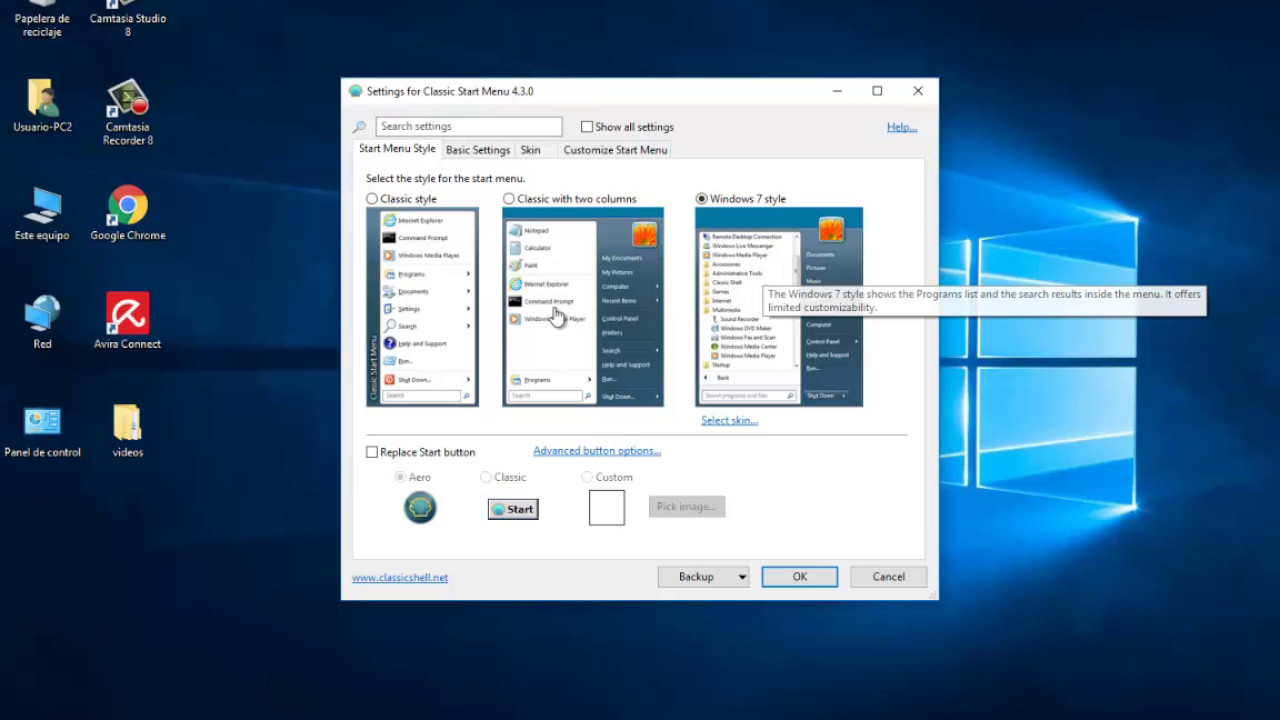The image size is (1280, 720).
Task: Click the magnifier icon beside Search settings
Action: pos(359,127)
